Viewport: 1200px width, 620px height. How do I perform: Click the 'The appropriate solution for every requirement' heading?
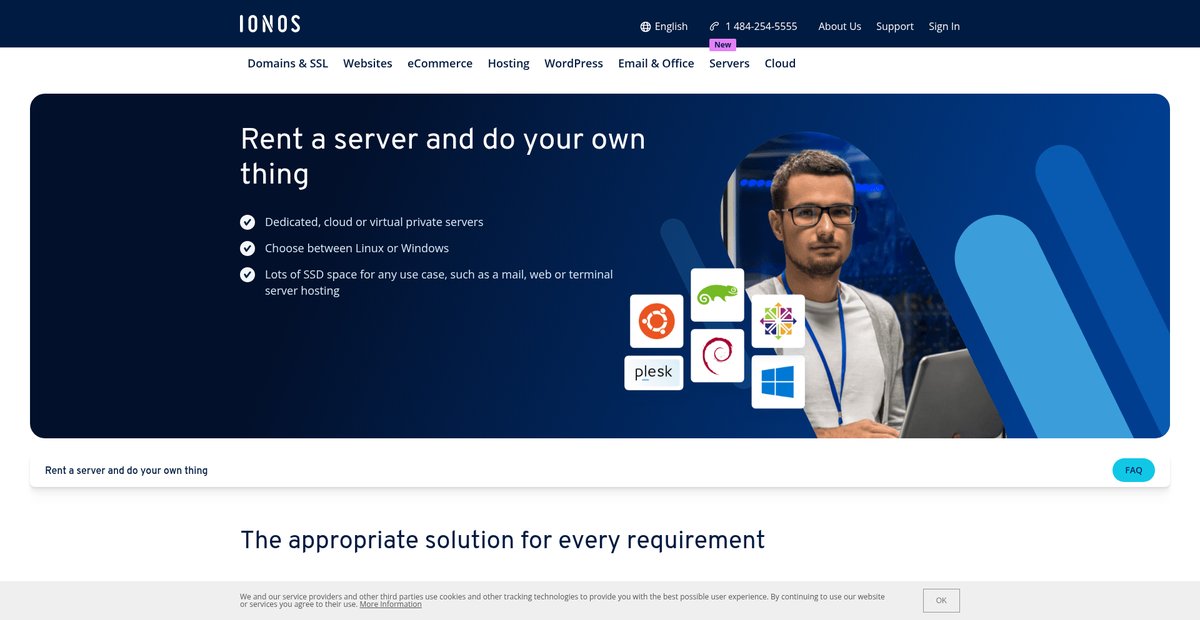click(503, 540)
